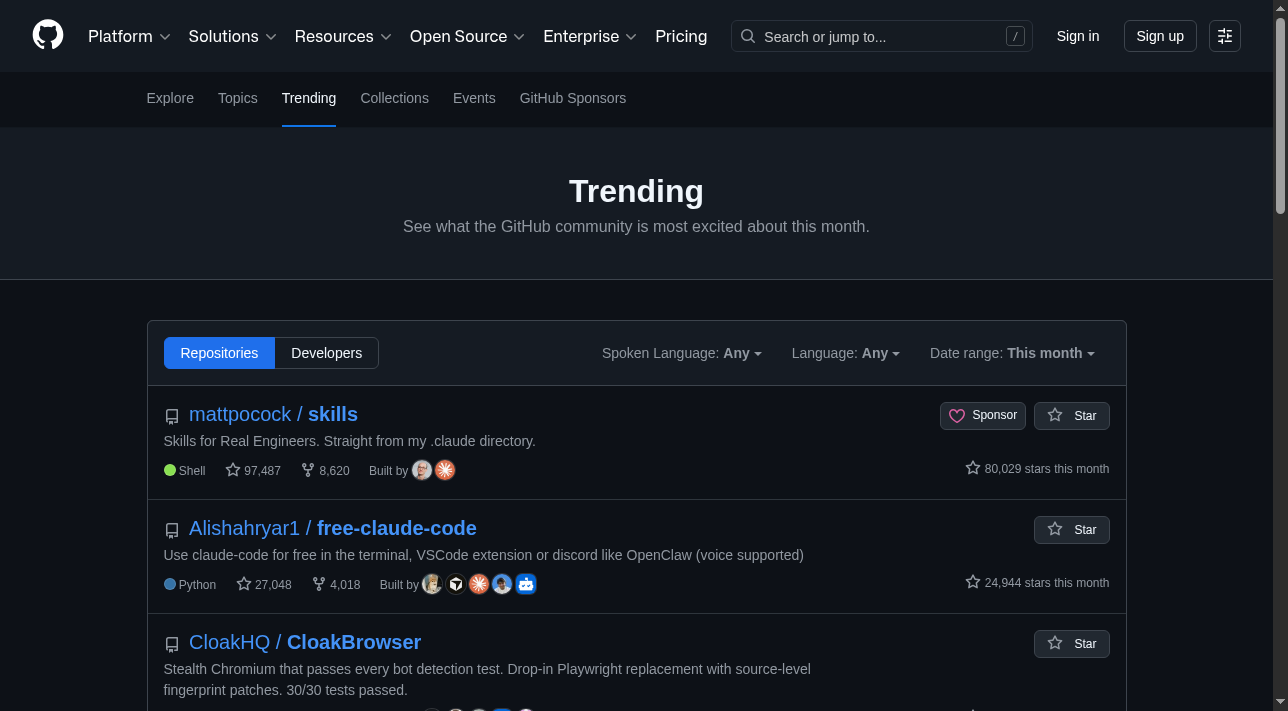
Task: Click 'Skills for Real Engineers' description
Action: click(350, 441)
